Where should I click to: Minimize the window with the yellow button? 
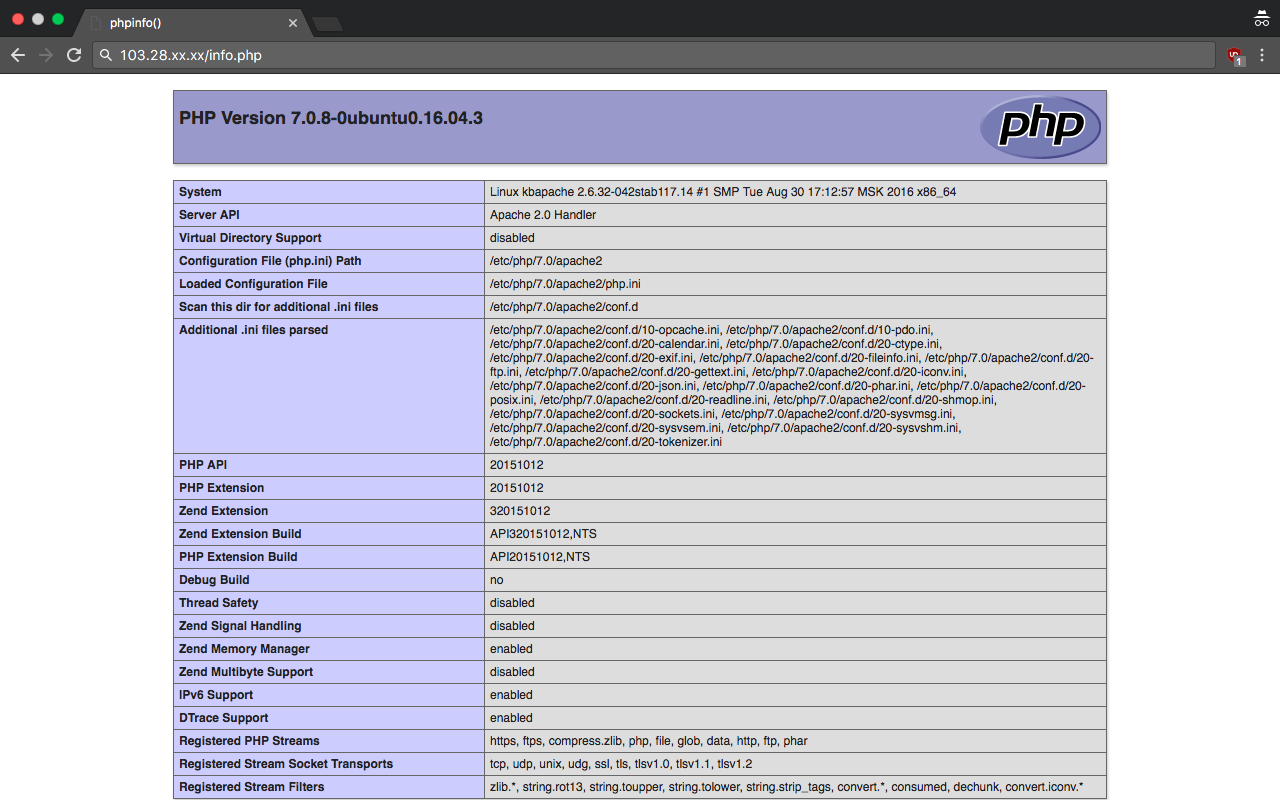tap(38, 19)
